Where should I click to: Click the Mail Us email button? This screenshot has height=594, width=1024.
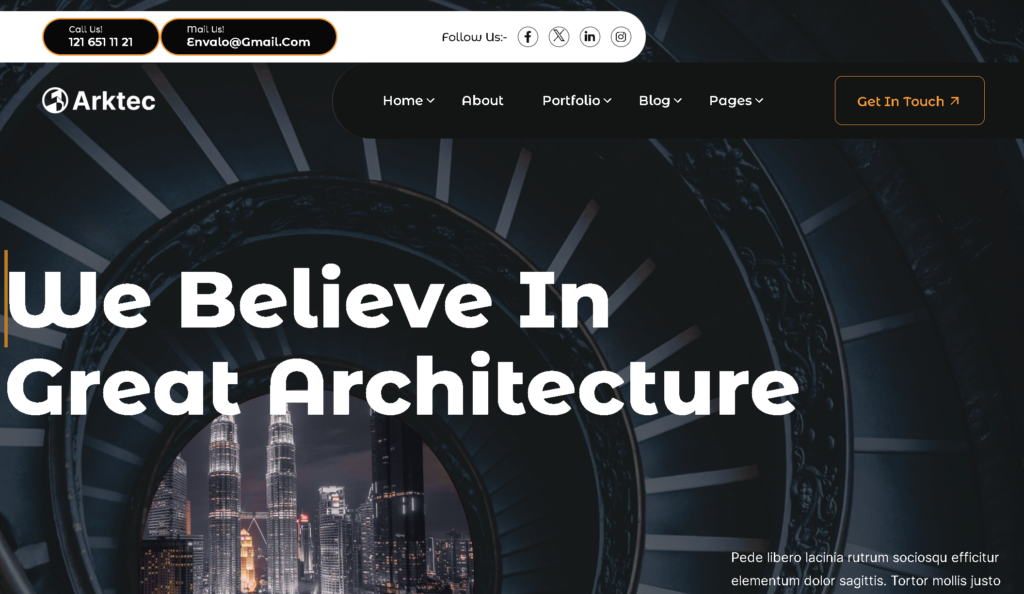(249, 37)
